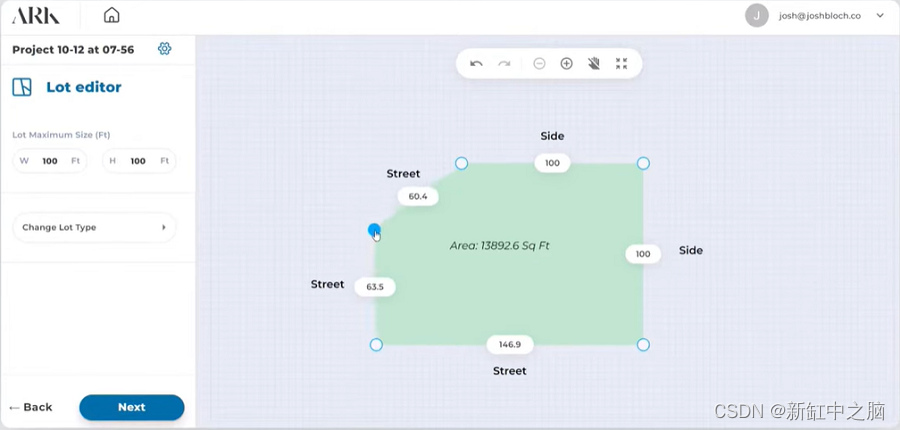Image resolution: width=900 pixels, height=430 pixels.
Task: Click the Street label near 60.4
Action: [403, 173]
